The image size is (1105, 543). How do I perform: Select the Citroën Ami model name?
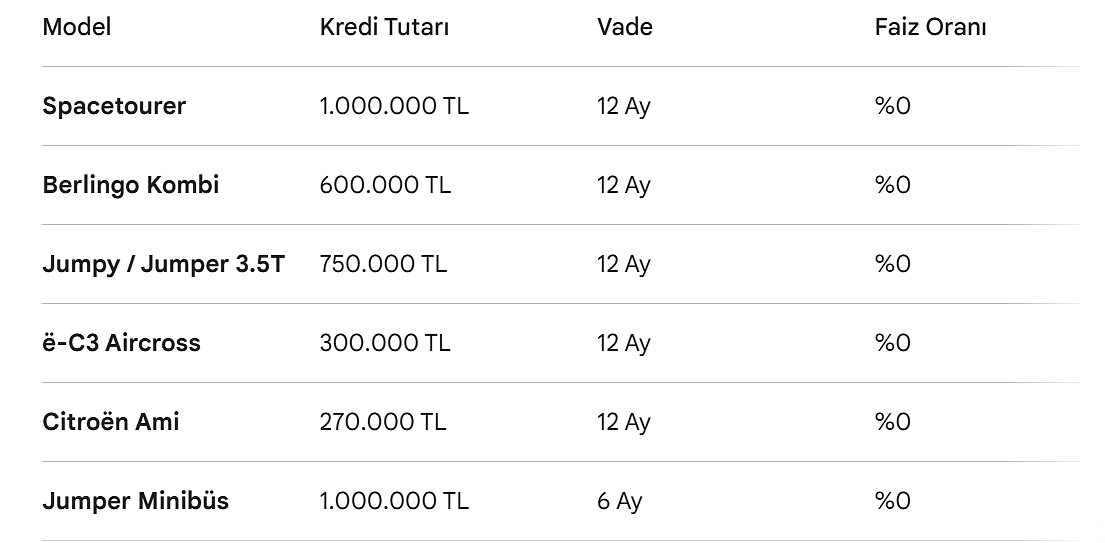pos(111,422)
